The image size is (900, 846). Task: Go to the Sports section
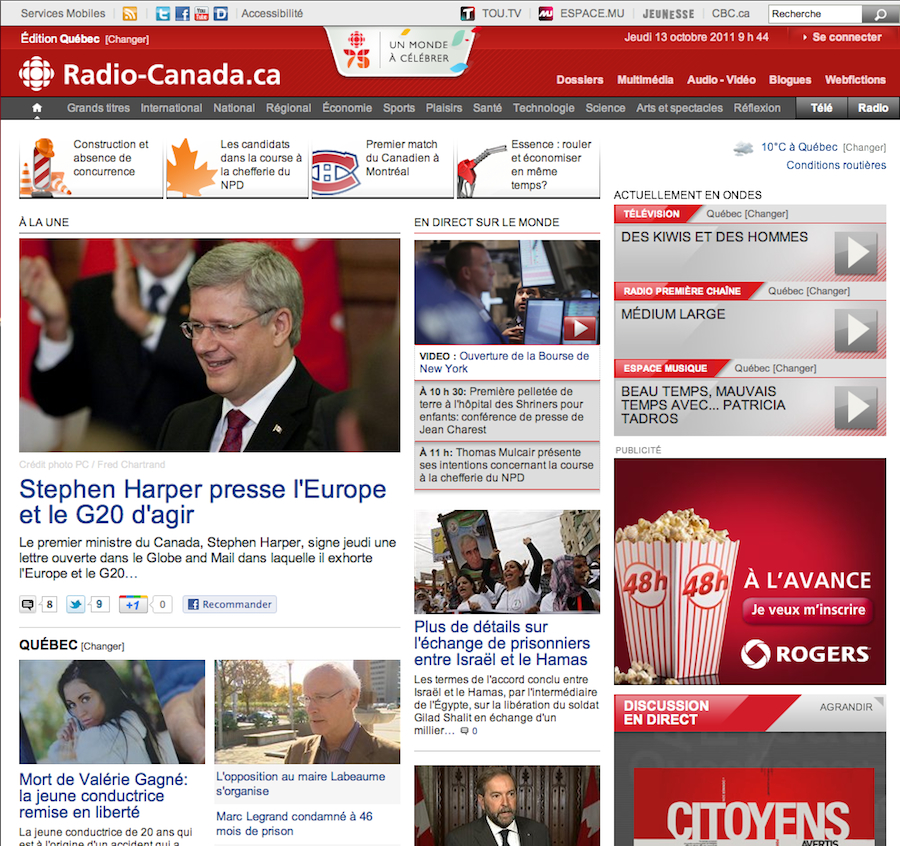pos(399,108)
